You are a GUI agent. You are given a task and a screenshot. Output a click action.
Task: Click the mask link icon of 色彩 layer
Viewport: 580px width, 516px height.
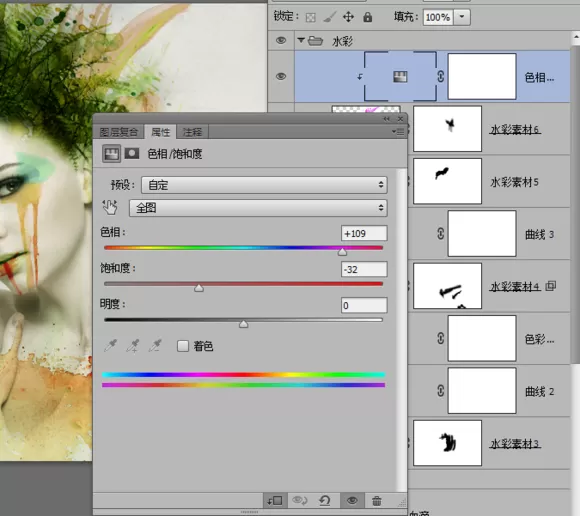pyautogui.click(x=441, y=338)
